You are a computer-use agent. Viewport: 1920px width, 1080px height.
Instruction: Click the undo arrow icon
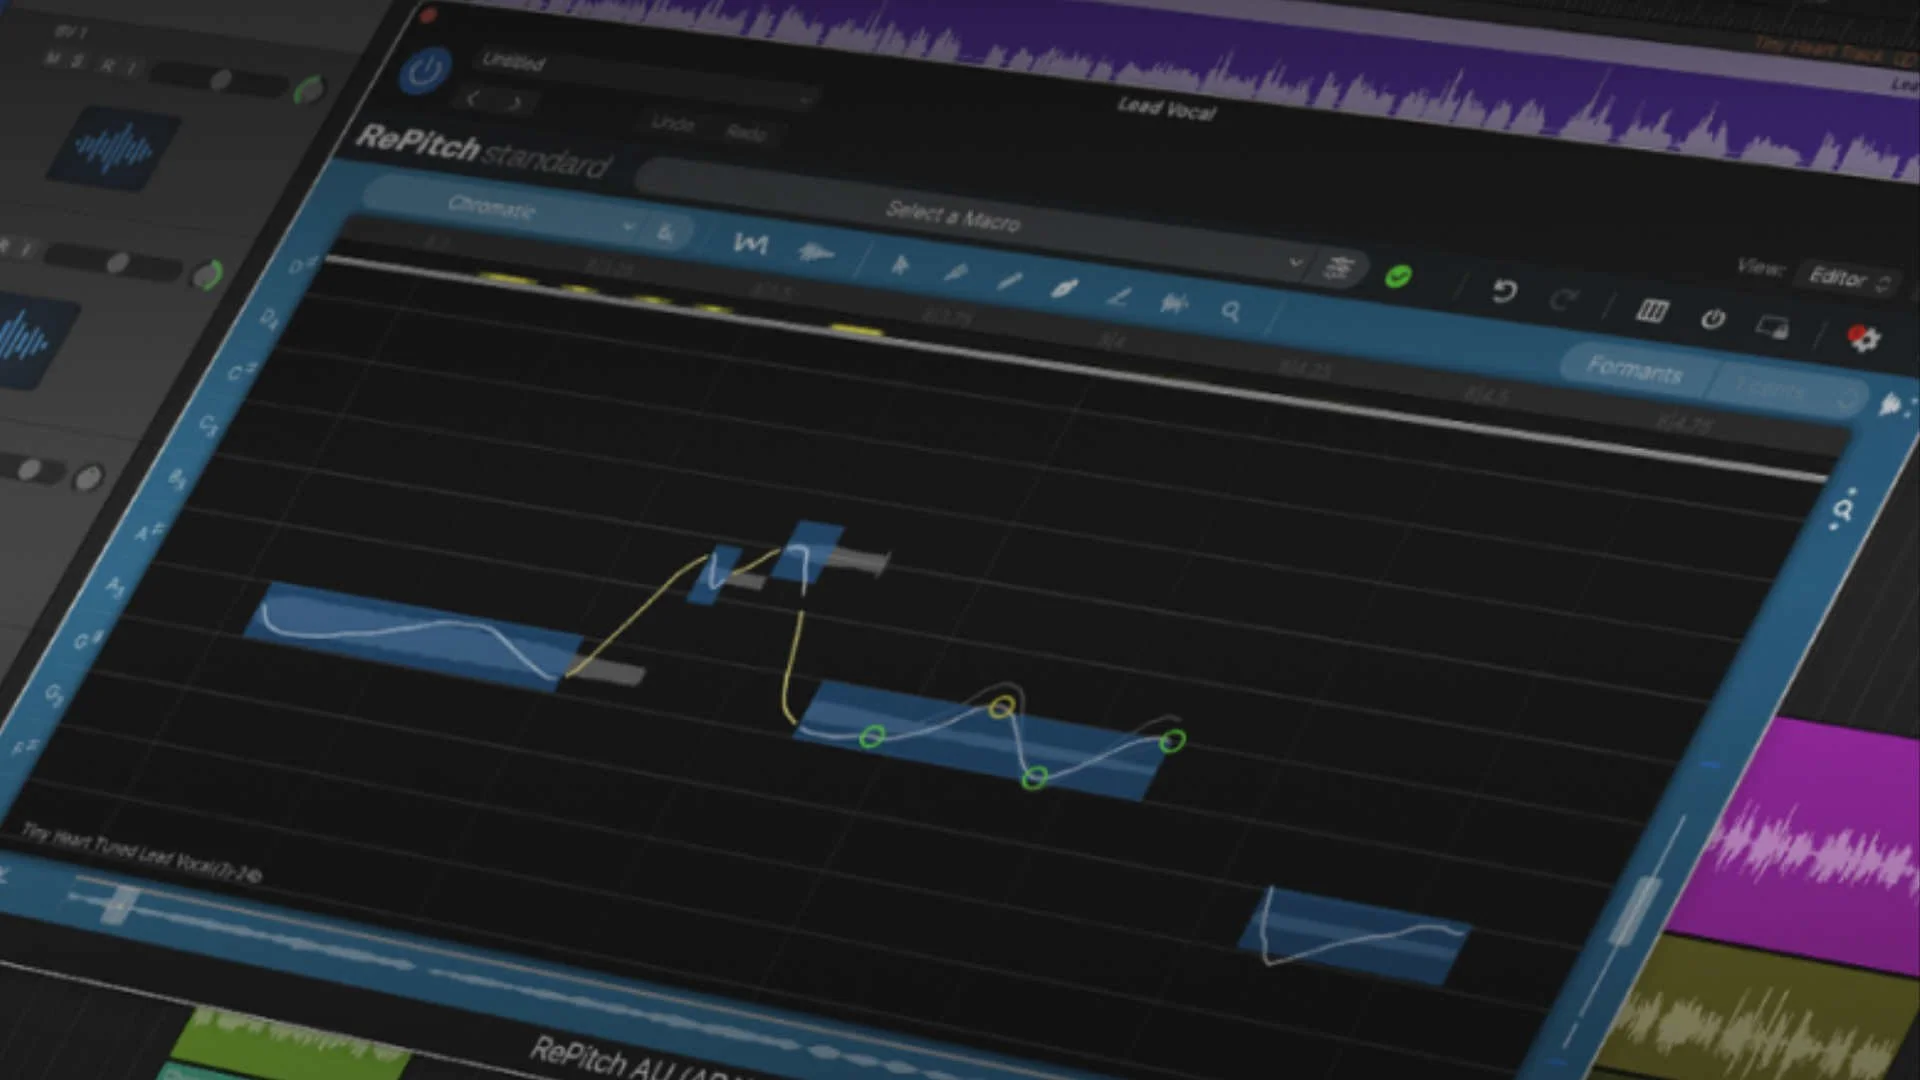[x=1504, y=291]
